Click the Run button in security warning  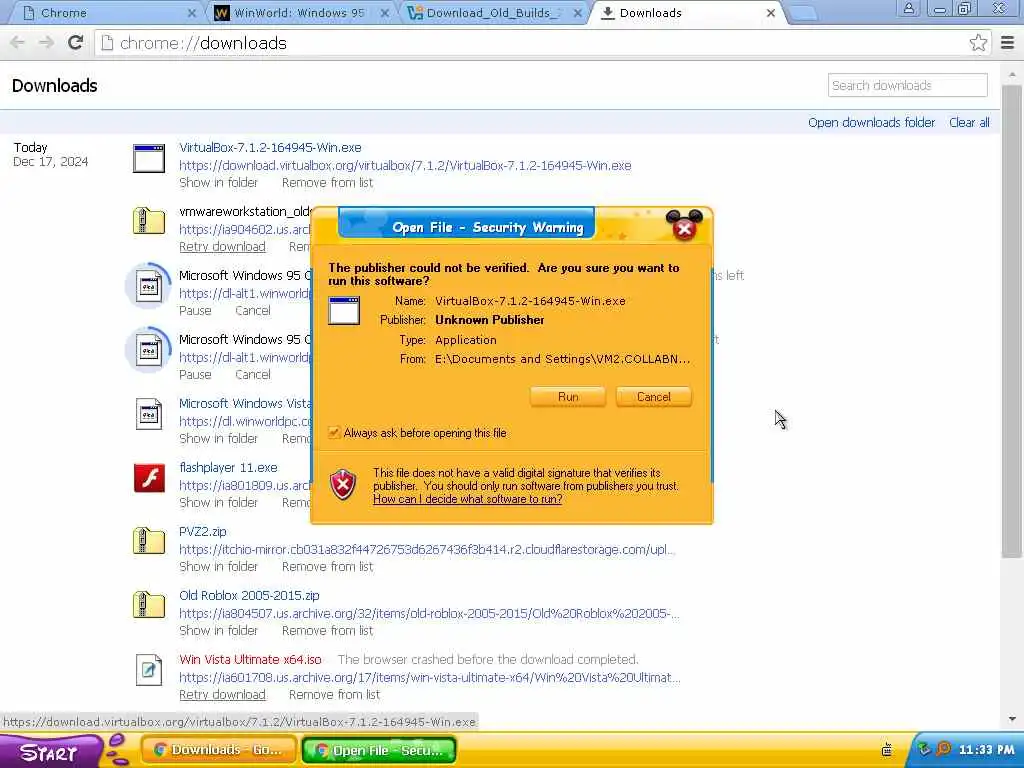coord(568,396)
